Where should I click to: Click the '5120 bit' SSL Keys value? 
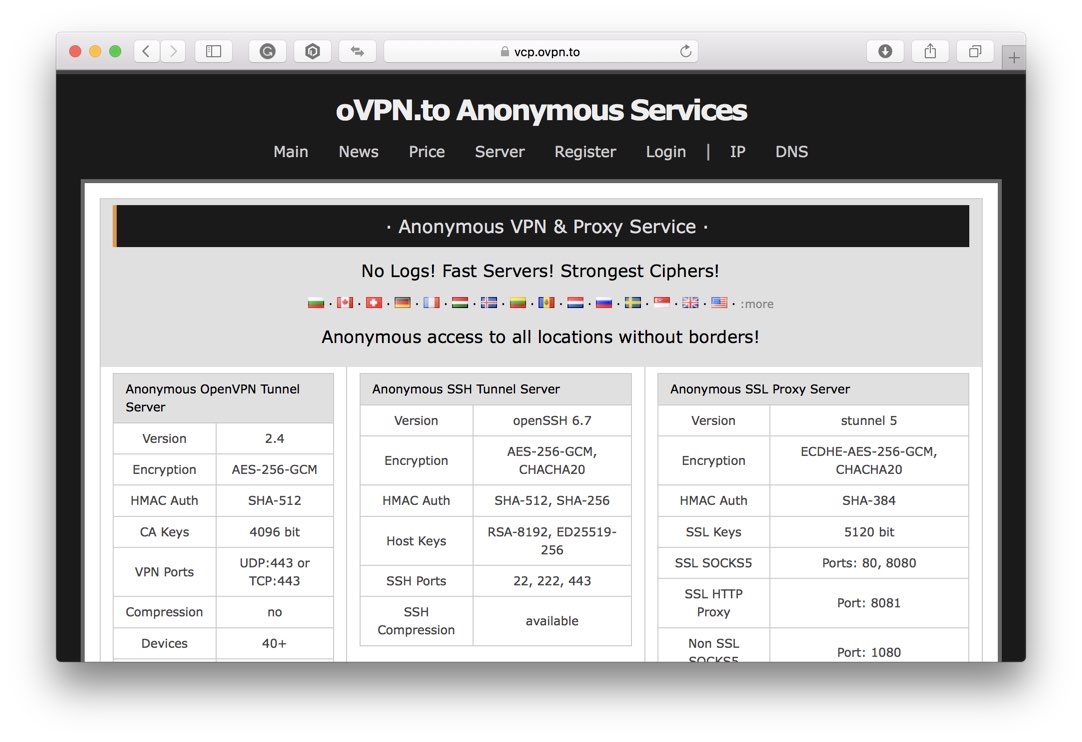(869, 532)
